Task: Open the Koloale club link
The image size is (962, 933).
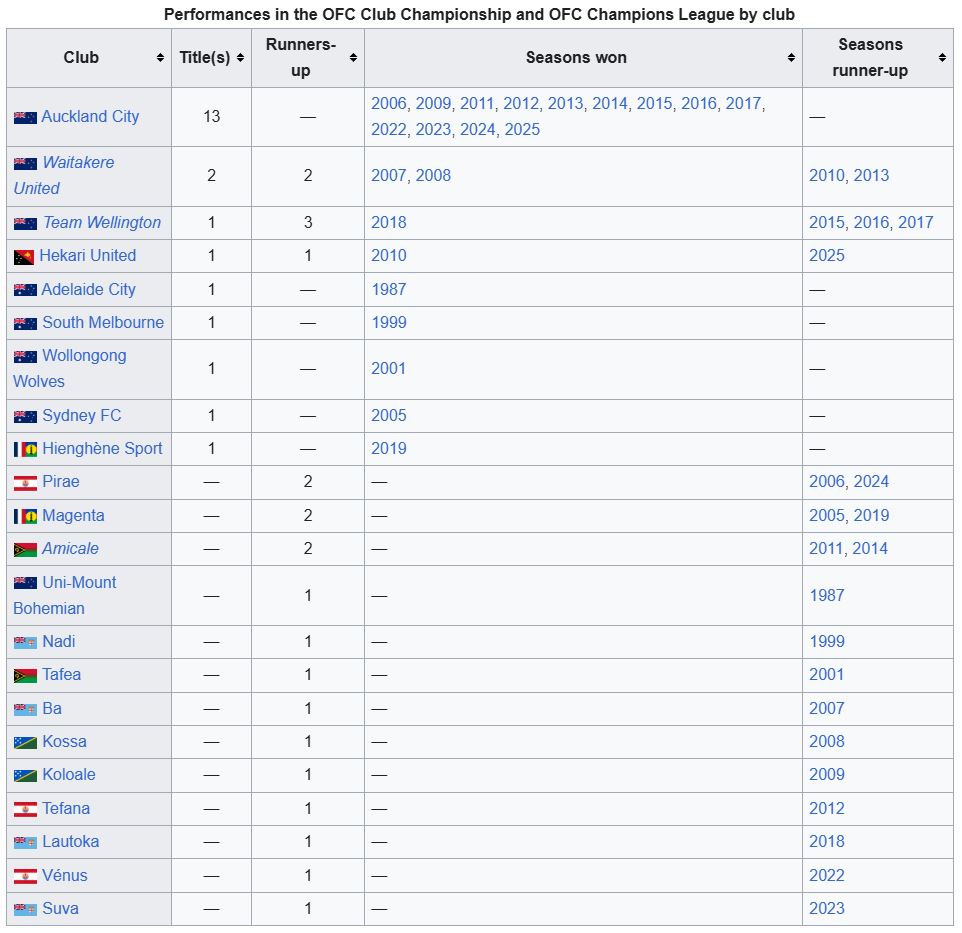Action: (x=69, y=775)
